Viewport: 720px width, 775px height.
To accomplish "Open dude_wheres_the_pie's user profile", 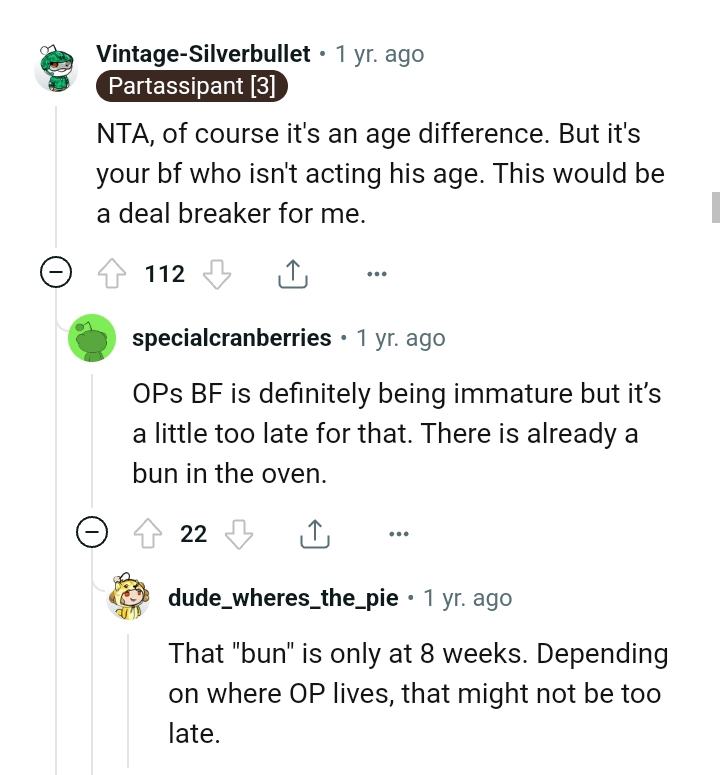I will click(x=285, y=598).
